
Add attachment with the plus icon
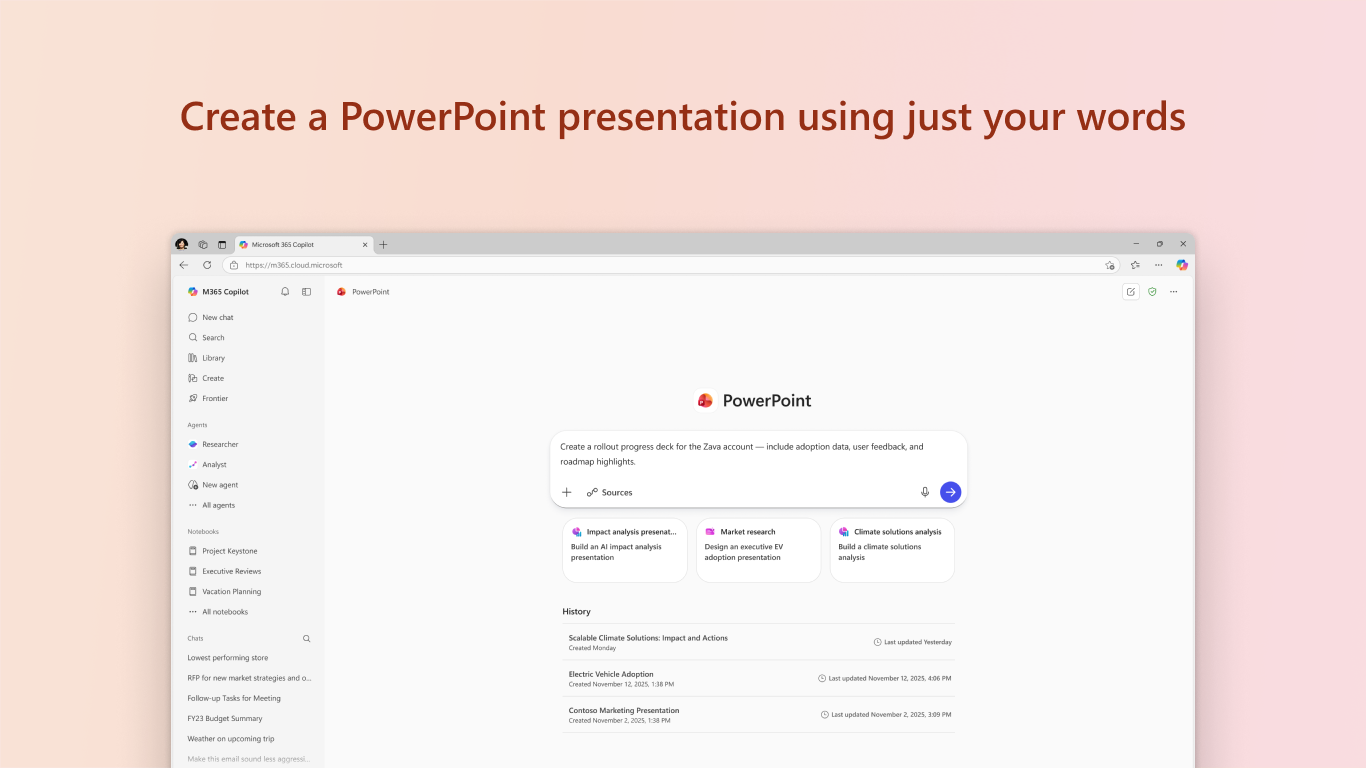[x=567, y=492]
